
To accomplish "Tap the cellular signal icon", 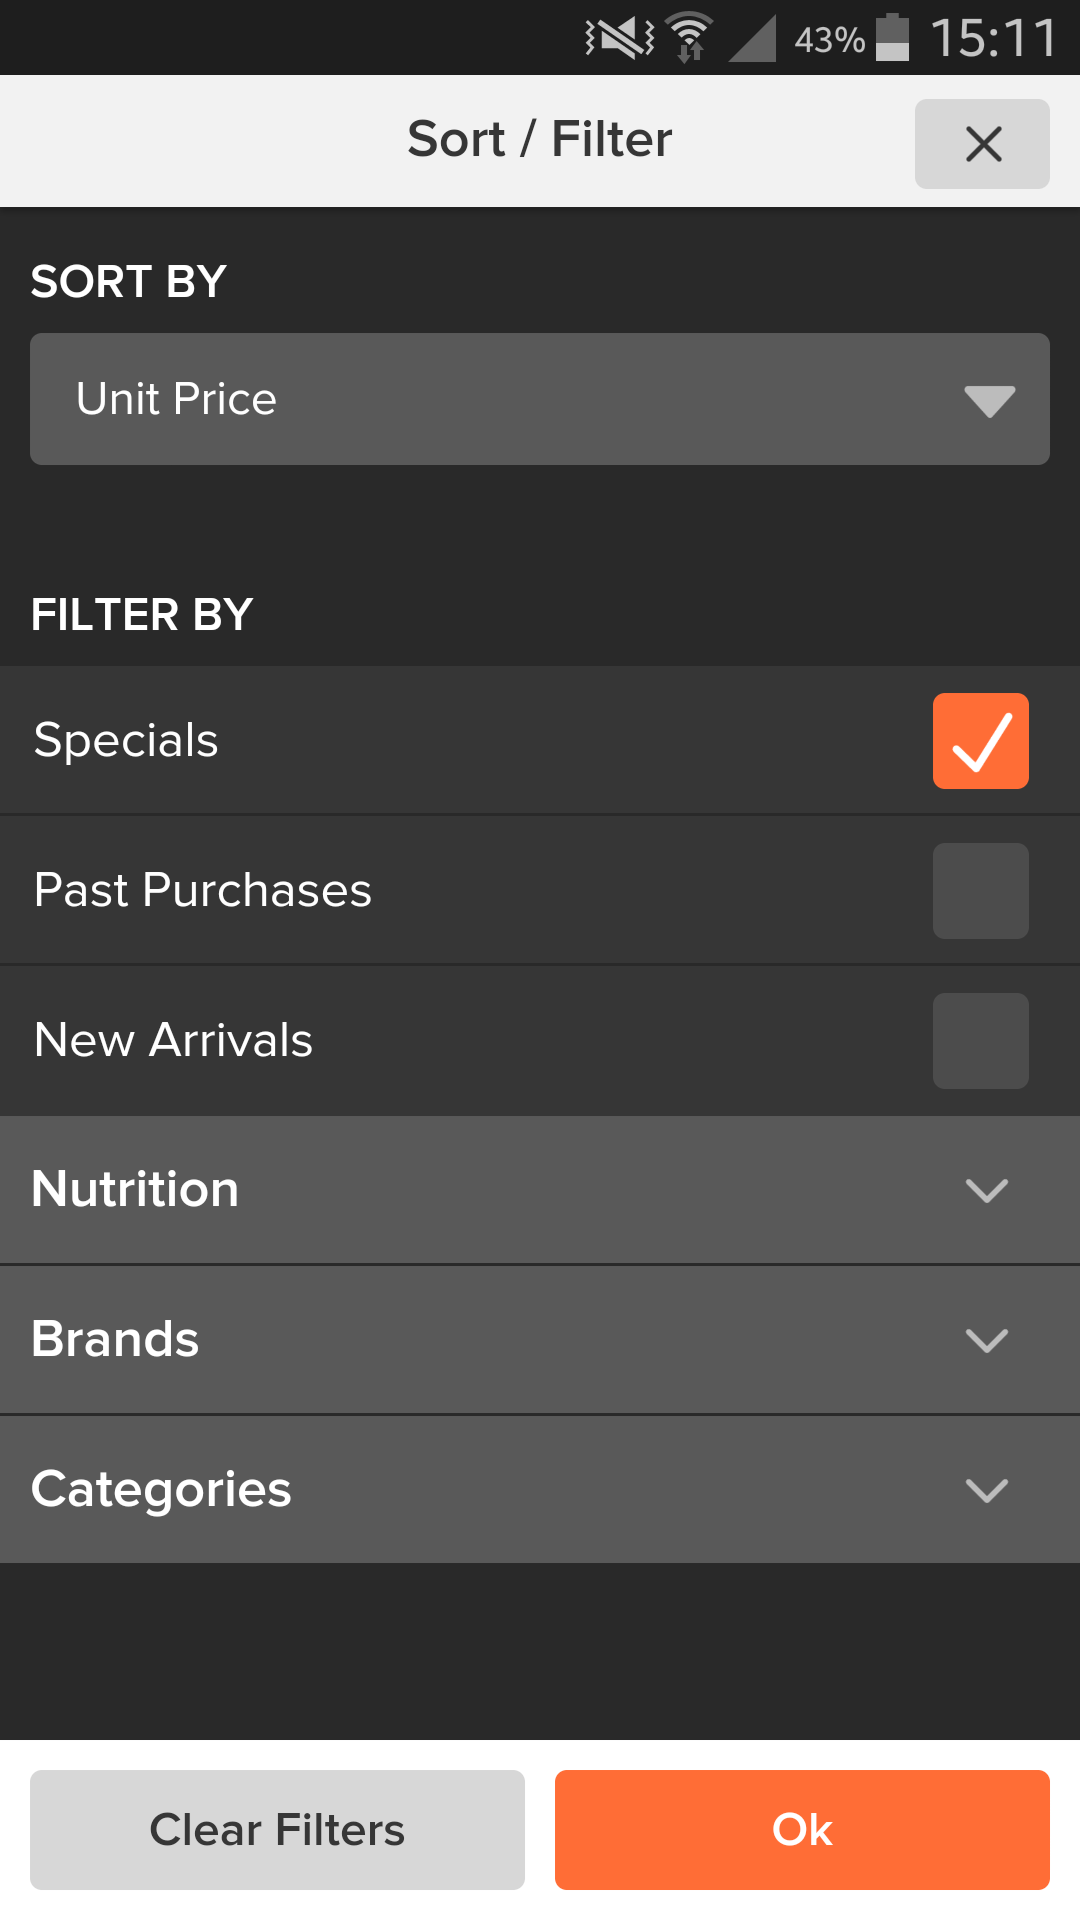I will (753, 40).
